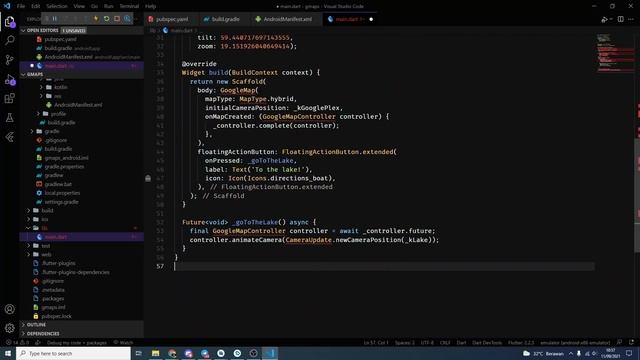The height and width of the screenshot is (360, 640).
Task: Open editor More Actions ellipsis
Action: click(631, 19)
